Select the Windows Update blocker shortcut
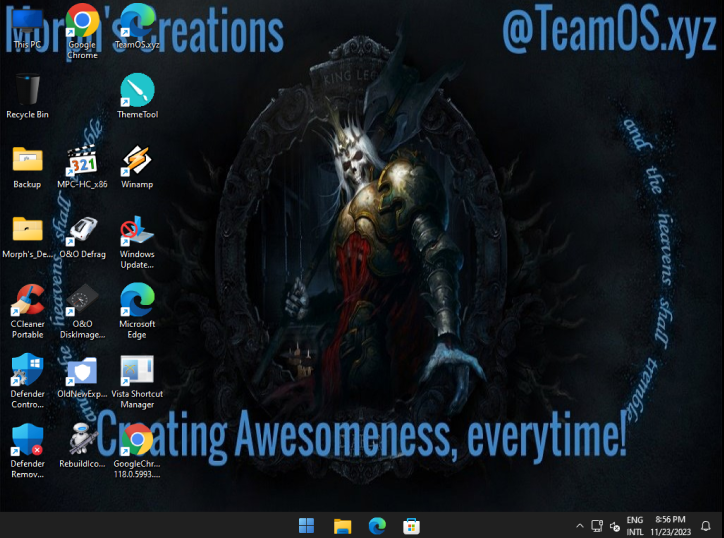 [137, 242]
